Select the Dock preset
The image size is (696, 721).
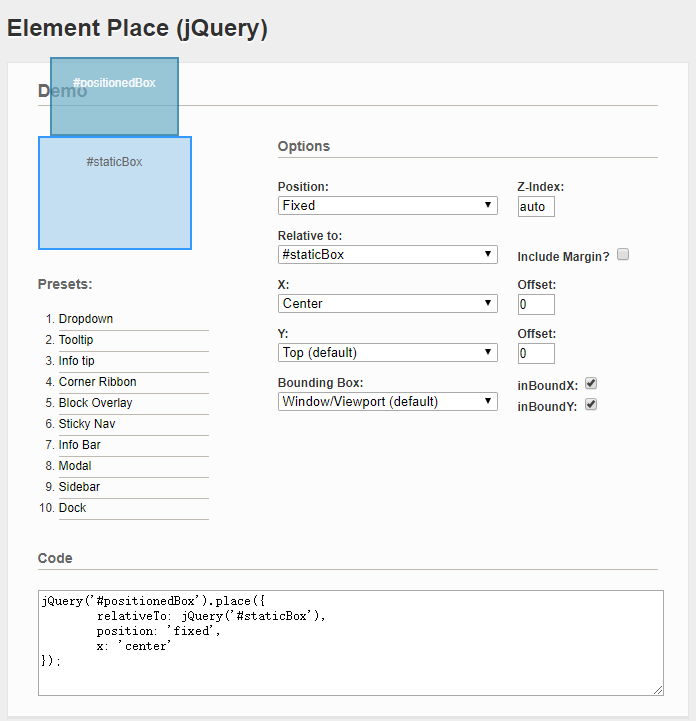72,508
